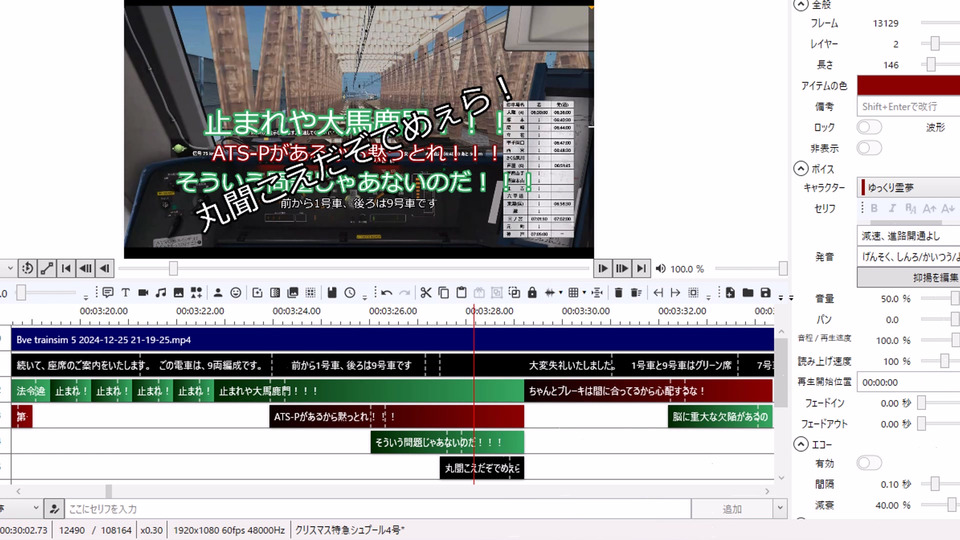Enable the エコー 有効 switch
Image resolution: width=960 pixels, height=540 pixels.
[869, 463]
